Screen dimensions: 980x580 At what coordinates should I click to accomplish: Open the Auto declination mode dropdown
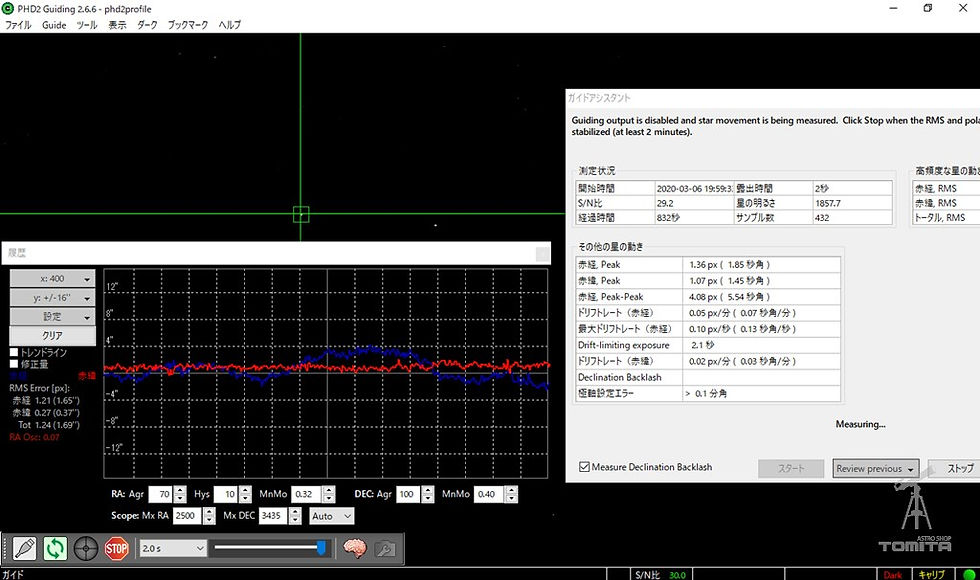(331, 516)
